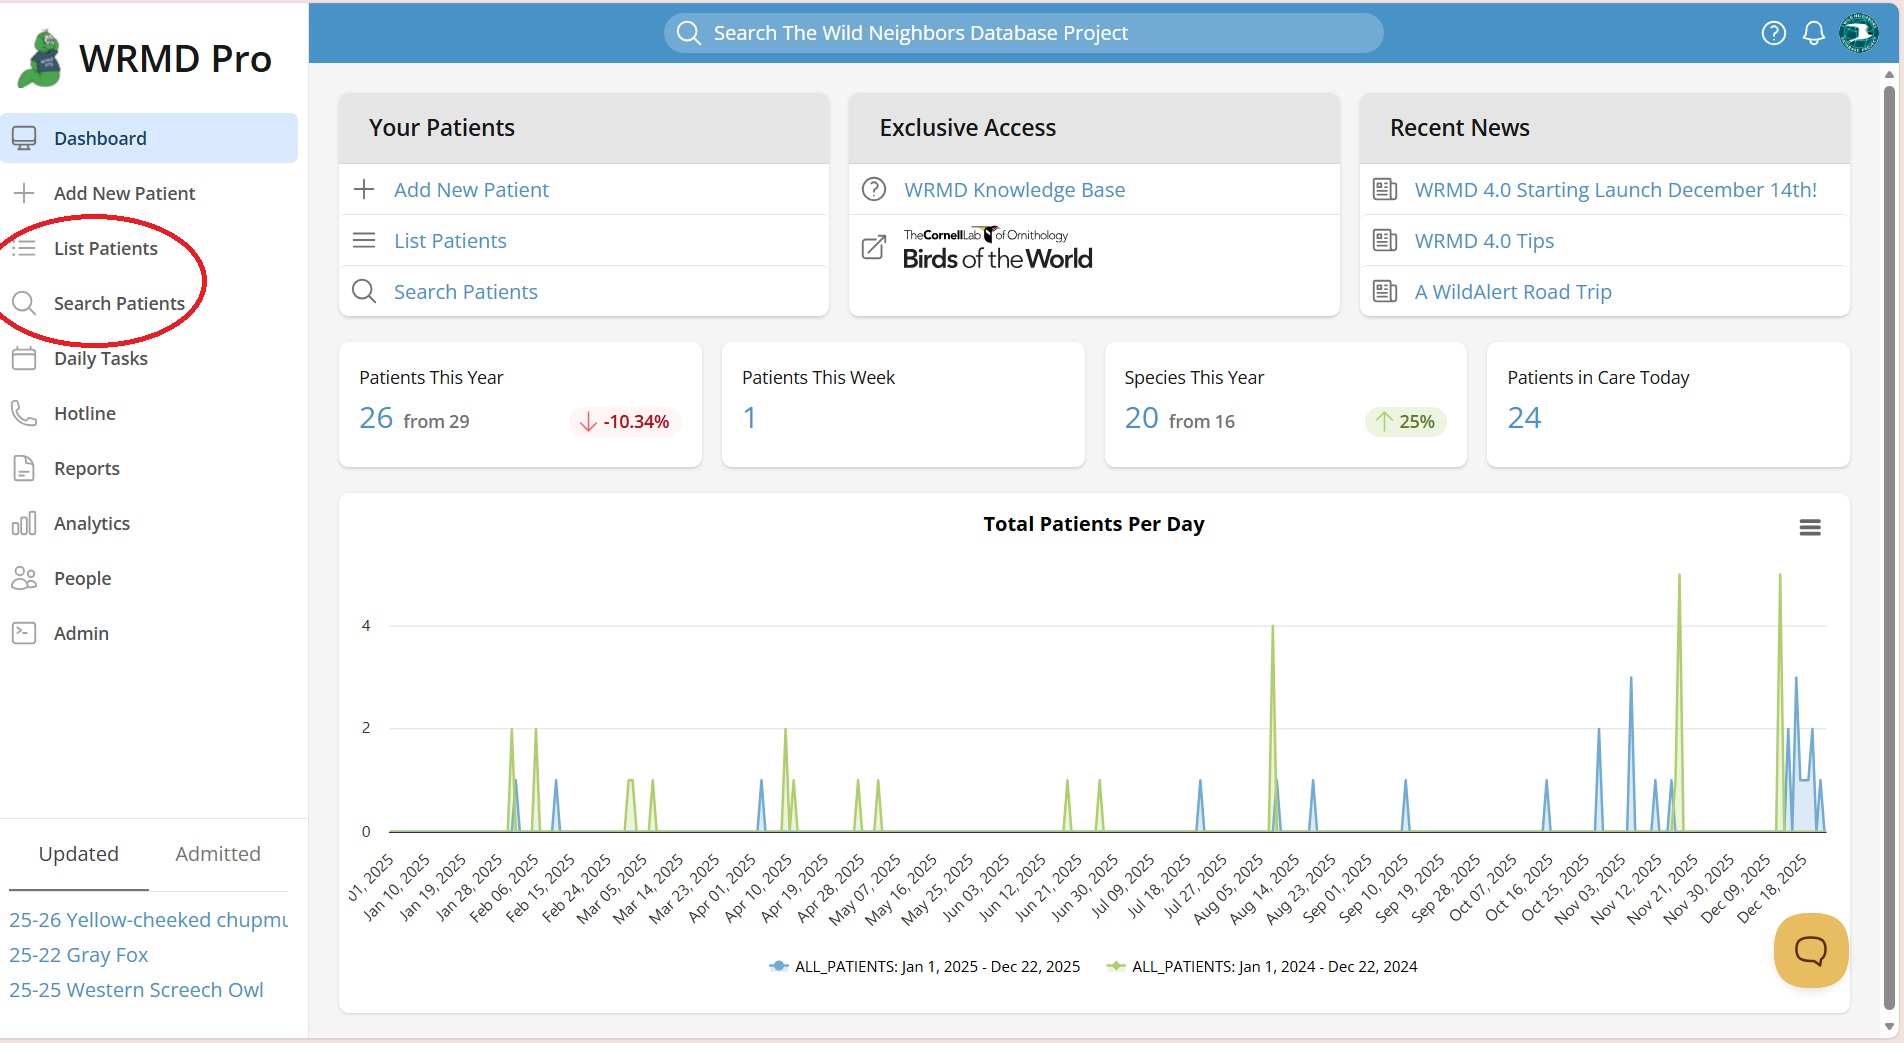Open the Birds of the World link
This screenshot has height=1043, width=1904.
tap(997, 249)
